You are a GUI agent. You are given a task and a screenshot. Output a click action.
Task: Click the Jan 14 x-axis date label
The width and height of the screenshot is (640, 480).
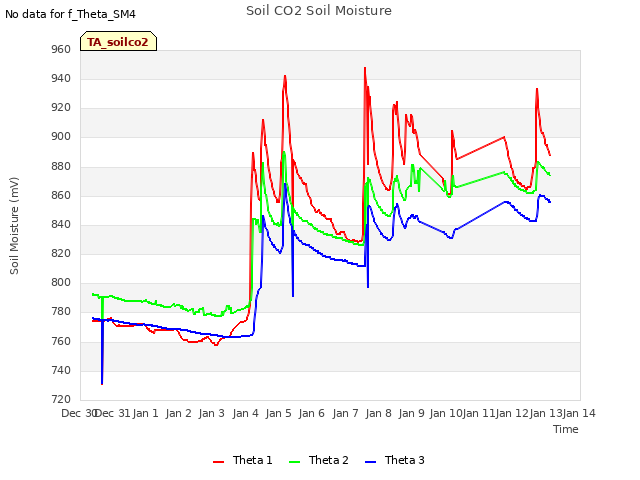(x=579, y=413)
